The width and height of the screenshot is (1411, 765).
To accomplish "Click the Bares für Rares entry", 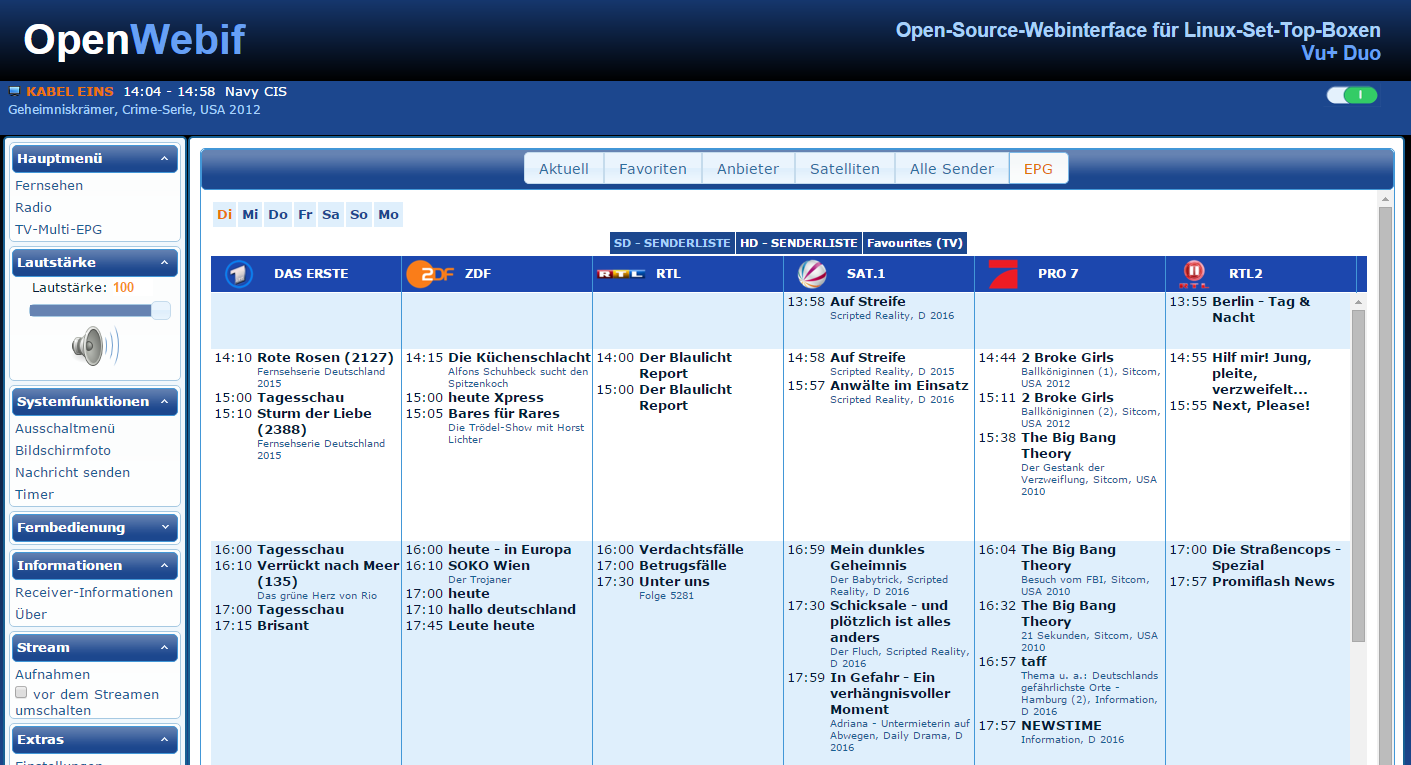I will (504, 414).
